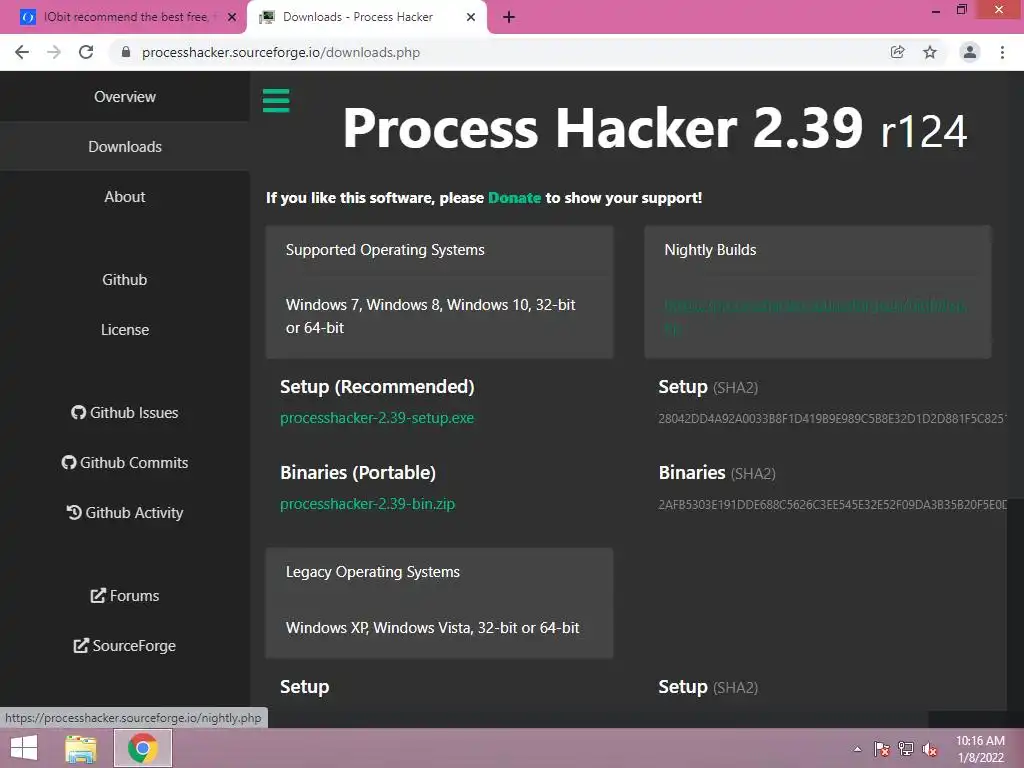Click the Setup SHA2 hash starting 28042DD4
Image resolution: width=1024 pixels, height=768 pixels.
click(x=832, y=419)
